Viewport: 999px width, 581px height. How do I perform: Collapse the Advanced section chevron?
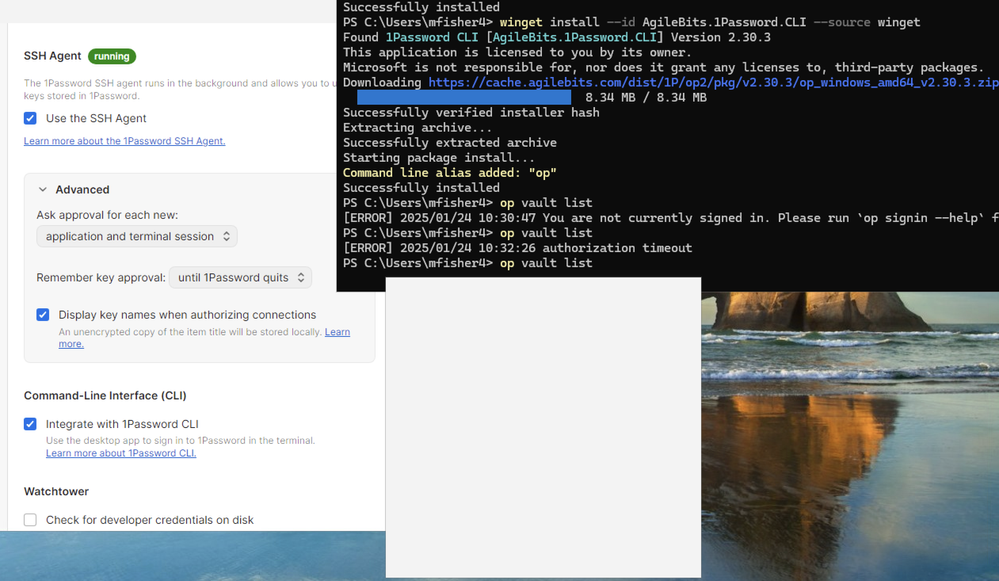pyautogui.click(x=43, y=190)
